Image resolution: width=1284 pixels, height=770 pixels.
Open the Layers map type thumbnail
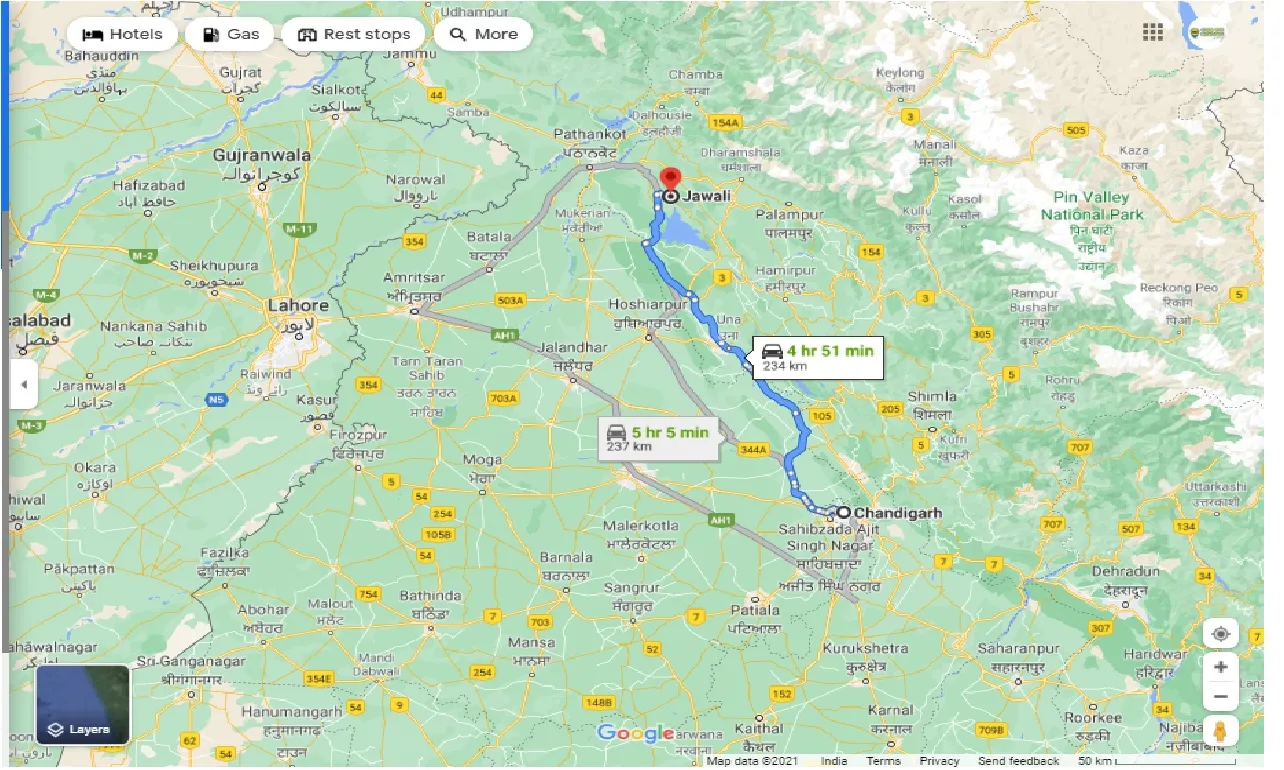(83, 705)
